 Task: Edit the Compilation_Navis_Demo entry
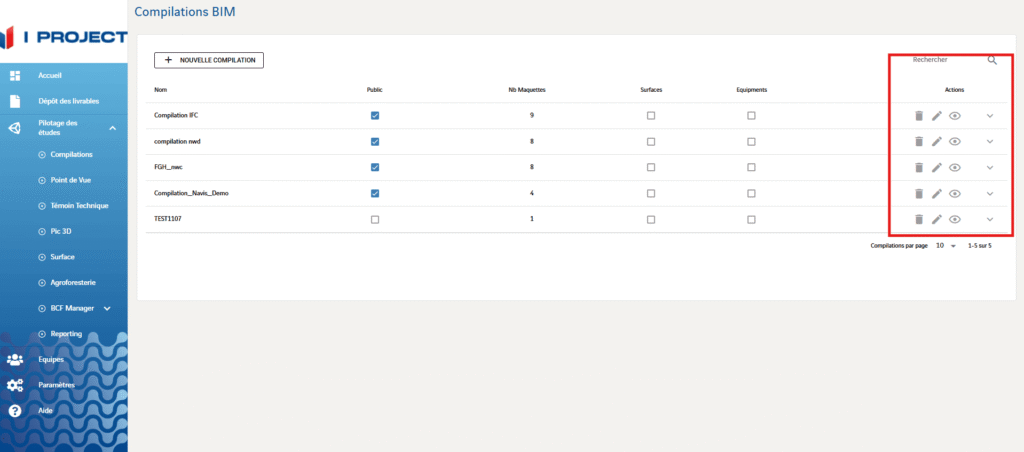[x=937, y=194]
